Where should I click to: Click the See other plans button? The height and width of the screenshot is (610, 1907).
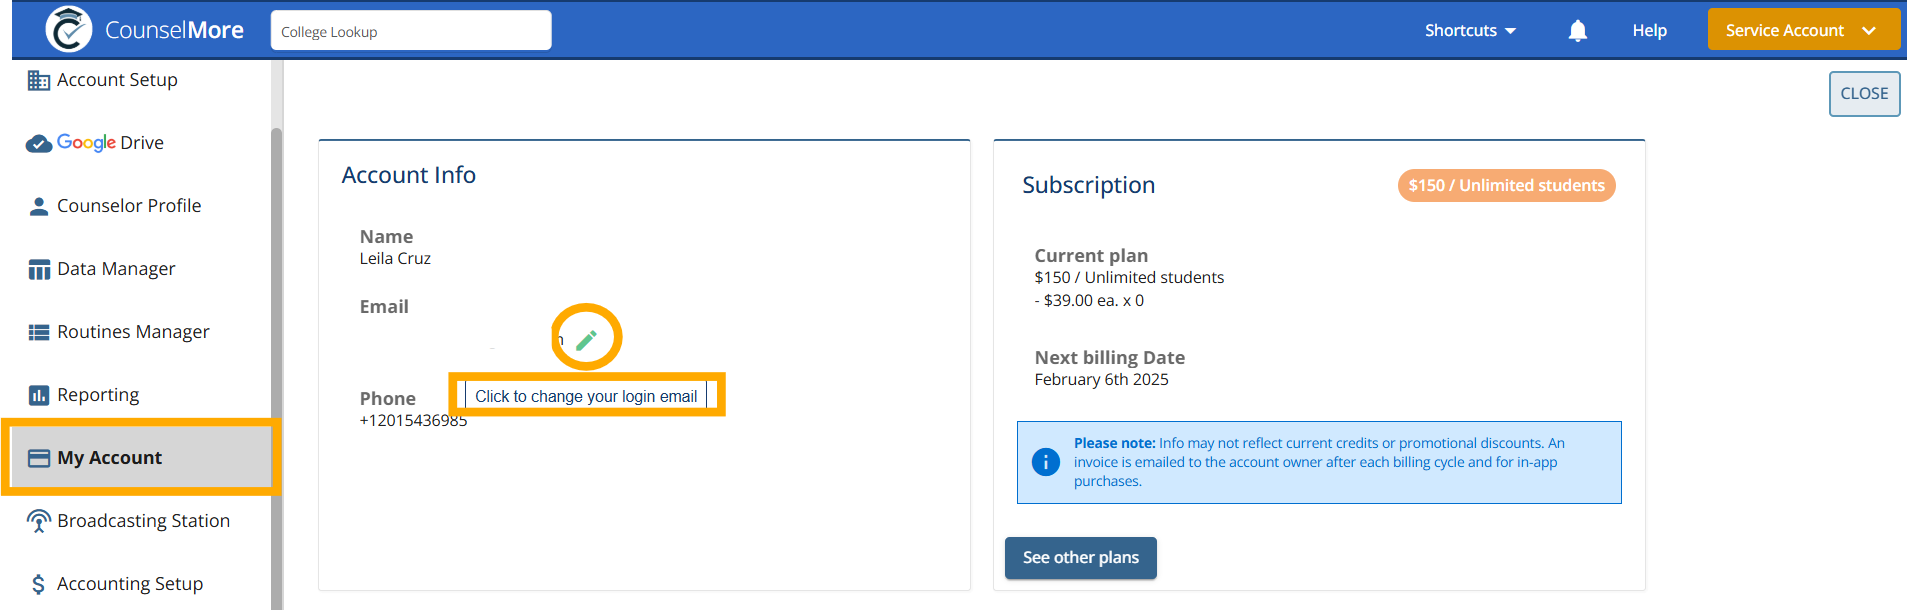1080,558
